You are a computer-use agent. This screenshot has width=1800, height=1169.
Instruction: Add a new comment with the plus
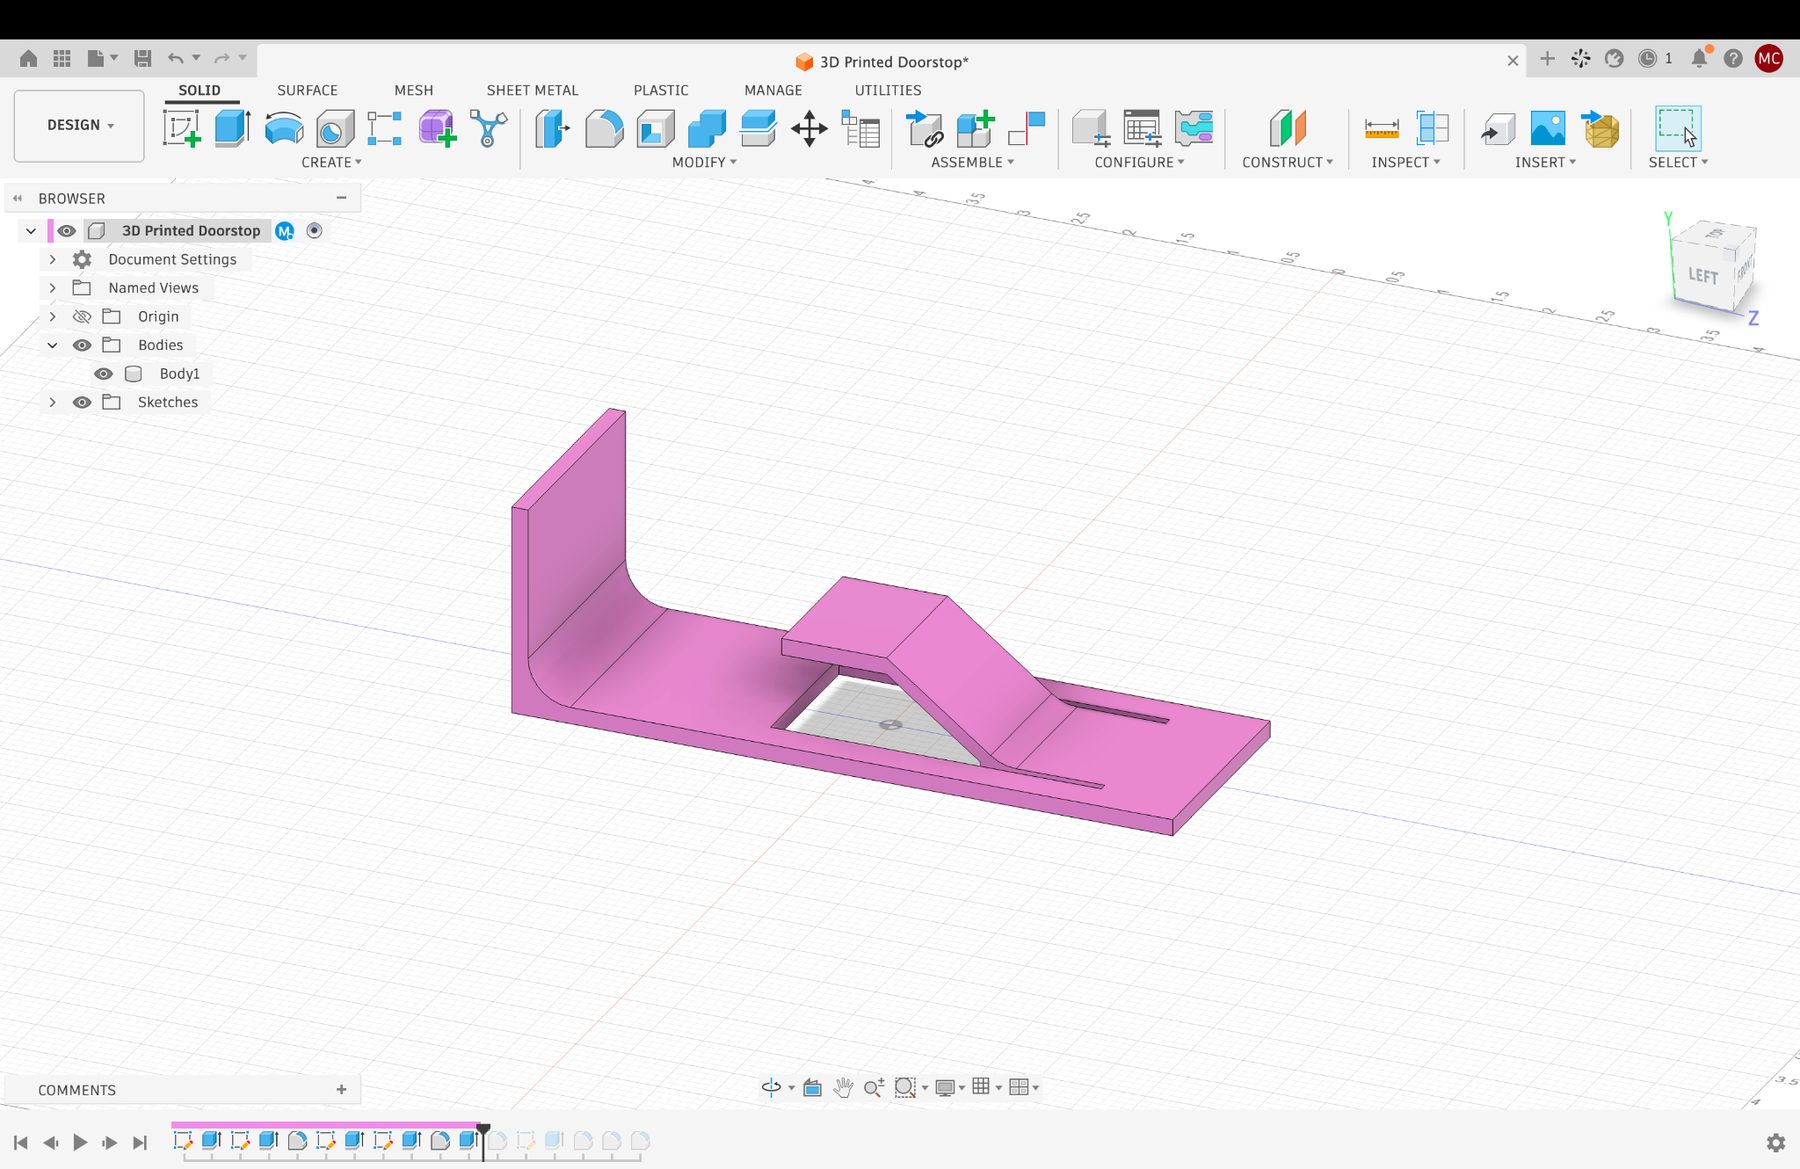pyautogui.click(x=341, y=1089)
